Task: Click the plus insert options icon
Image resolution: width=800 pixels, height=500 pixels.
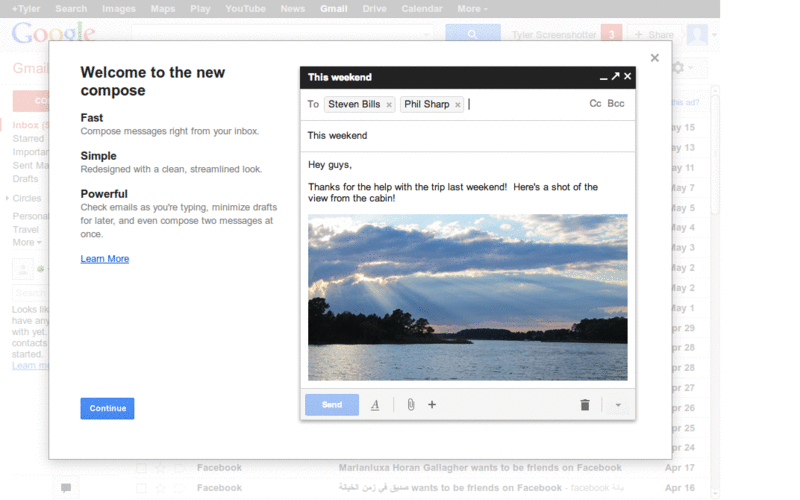Action: coord(432,405)
